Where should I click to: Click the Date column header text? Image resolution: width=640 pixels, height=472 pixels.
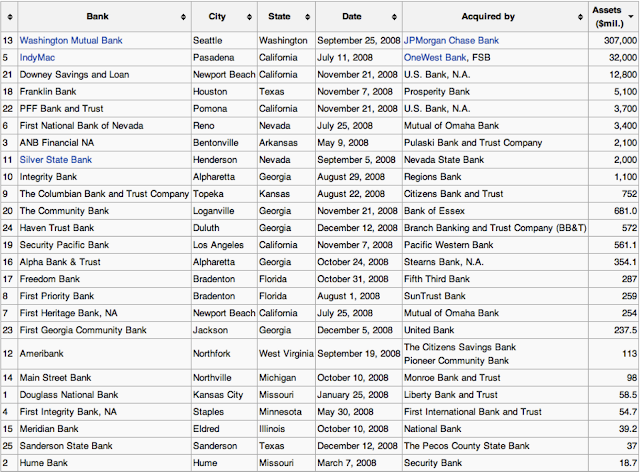coord(352,16)
